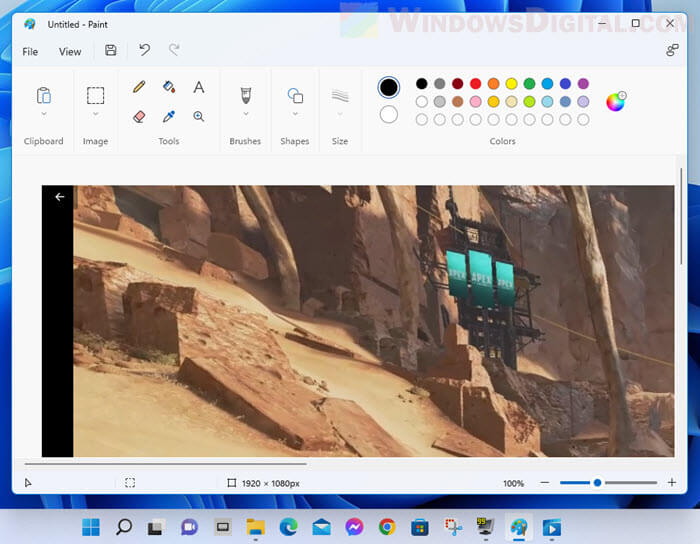700x544 pixels.
Task: Select the Pencil tool
Action: point(139,86)
